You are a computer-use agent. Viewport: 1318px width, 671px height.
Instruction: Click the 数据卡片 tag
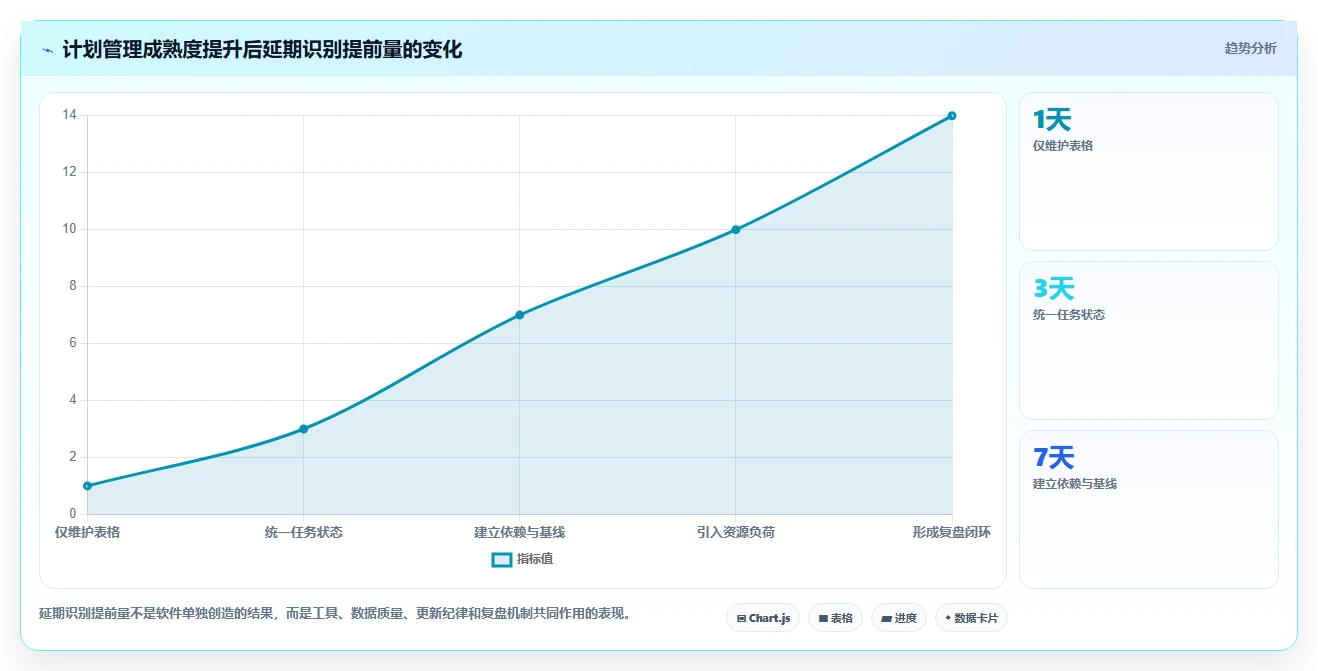(x=971, y=618)
